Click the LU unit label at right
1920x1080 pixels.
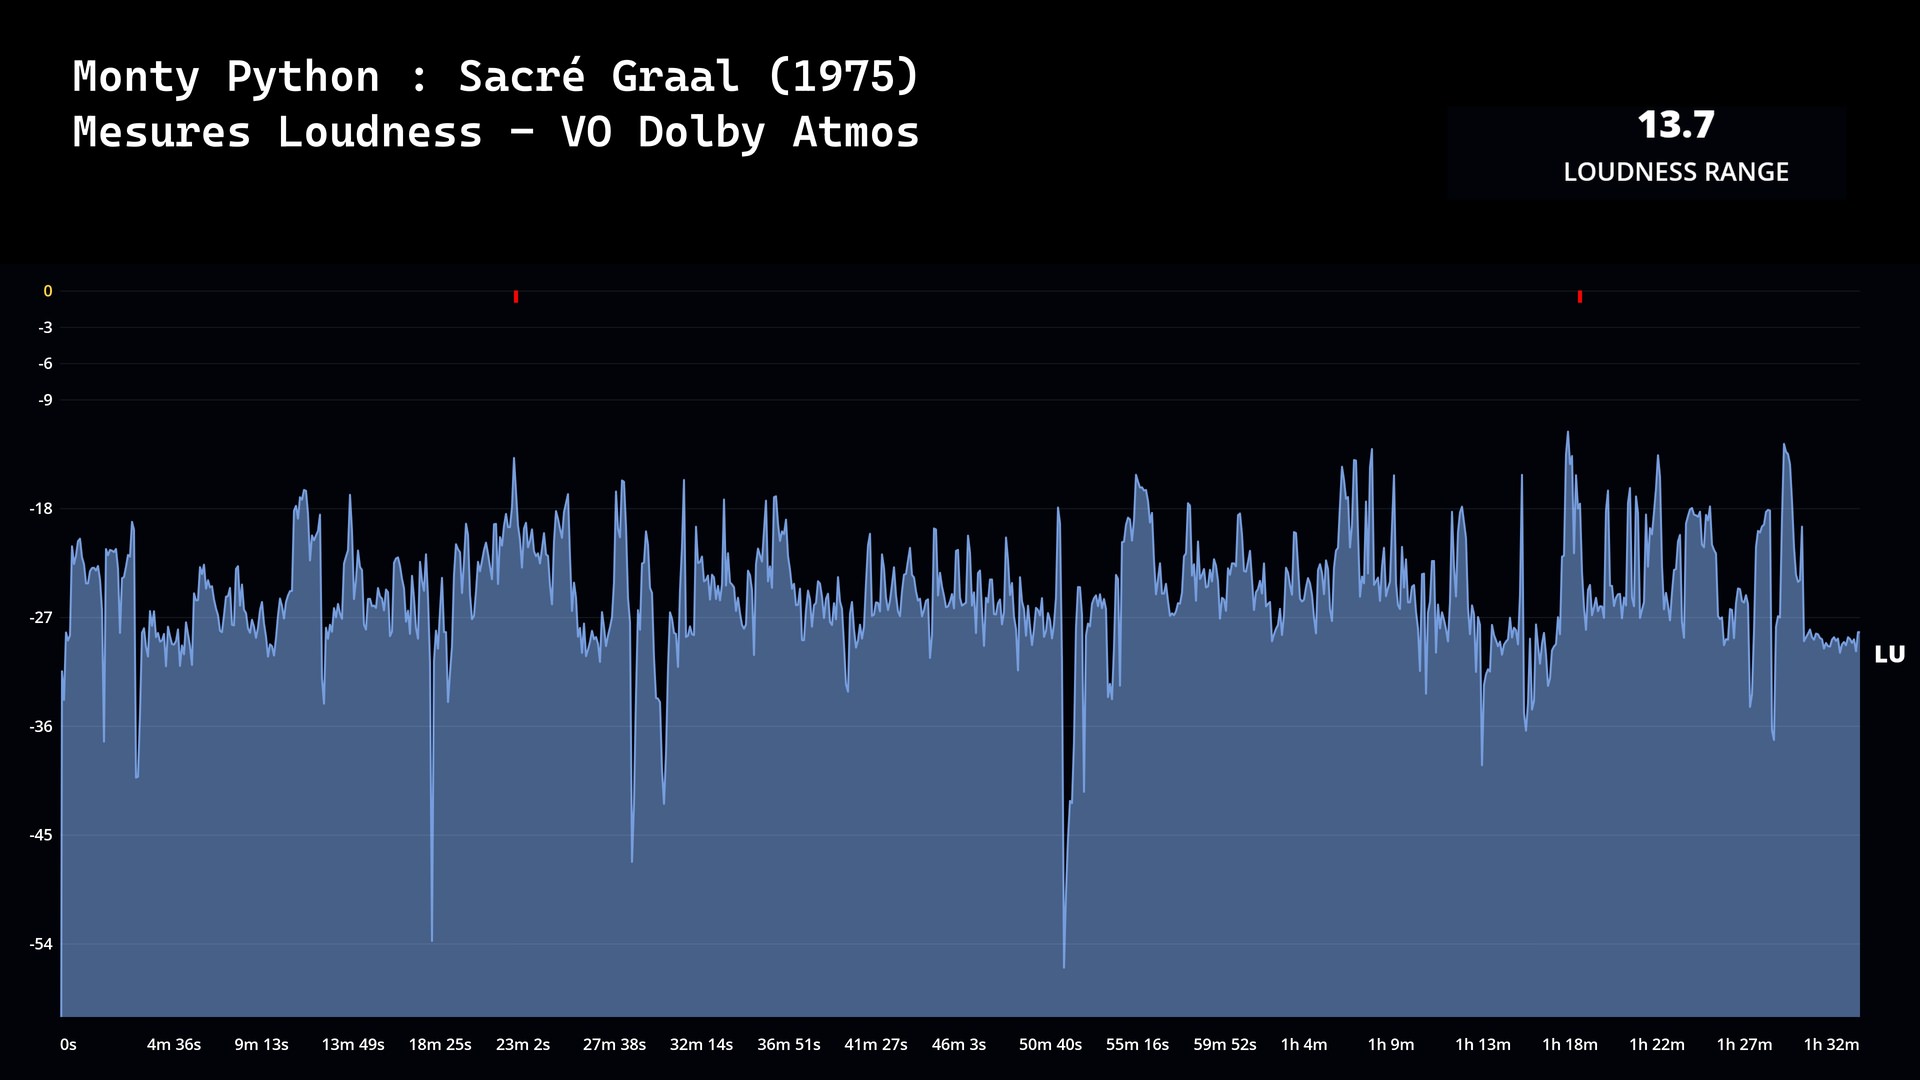pyautogui.click(x=1889, y=655)
